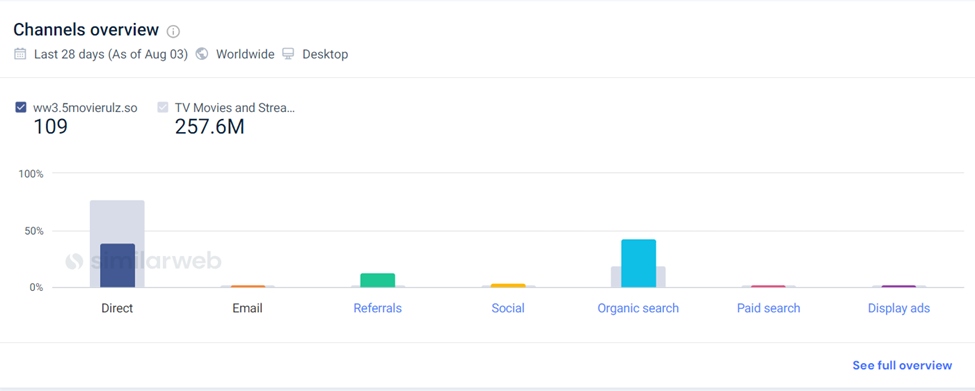975x391 pixels.
Task: Open the Display ads channel link
Action: click(899, 308)
